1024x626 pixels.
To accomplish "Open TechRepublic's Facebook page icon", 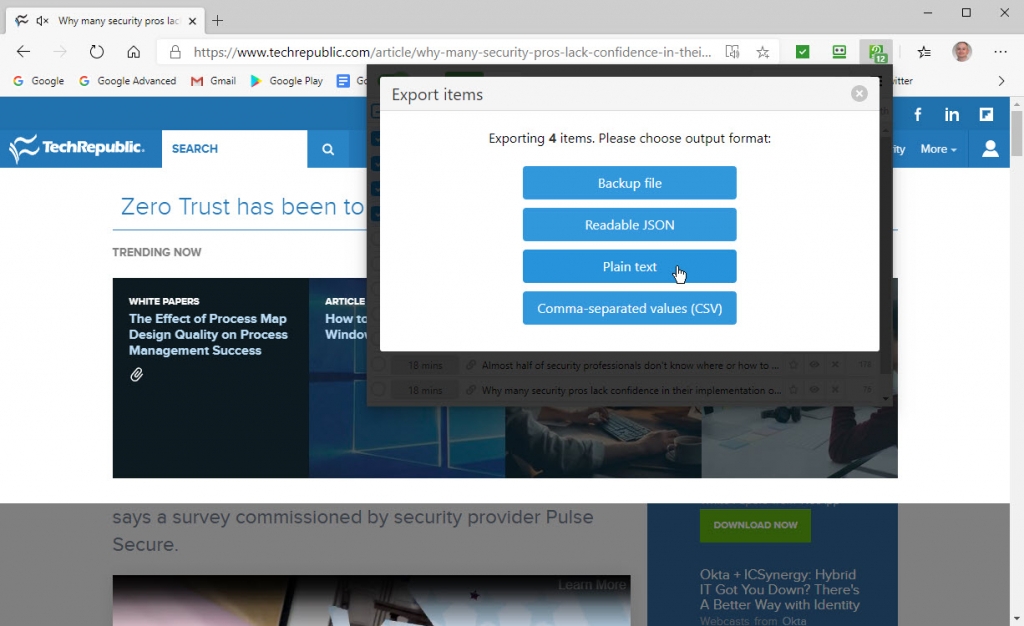I will tap(918, 115).
